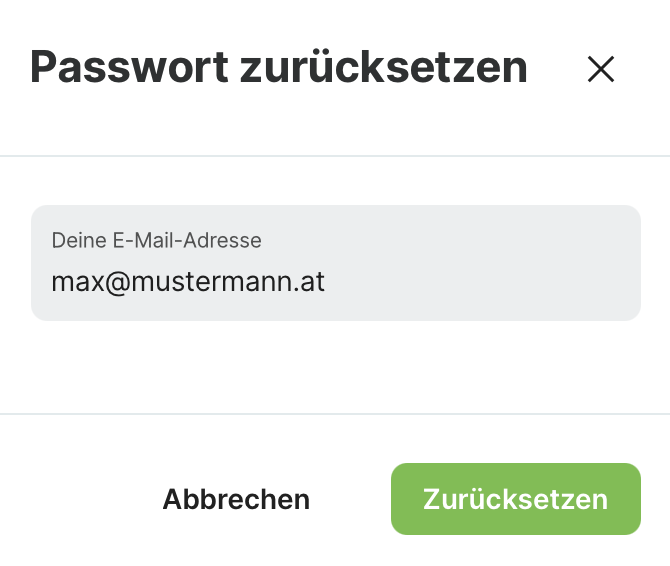Cancel the reset with Abbrechen
670x566 pixels.
point(236,499)
